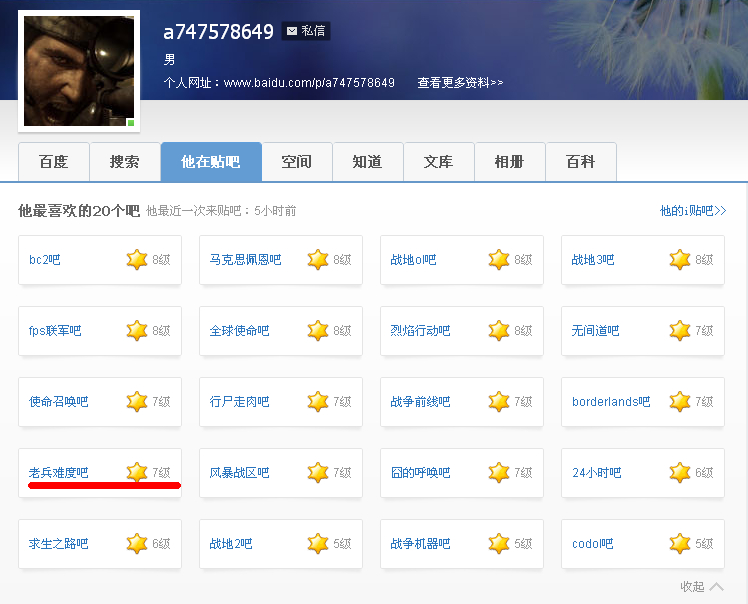Open the borderlands吧 forum link
748x604 pixels.
[611, 402]
